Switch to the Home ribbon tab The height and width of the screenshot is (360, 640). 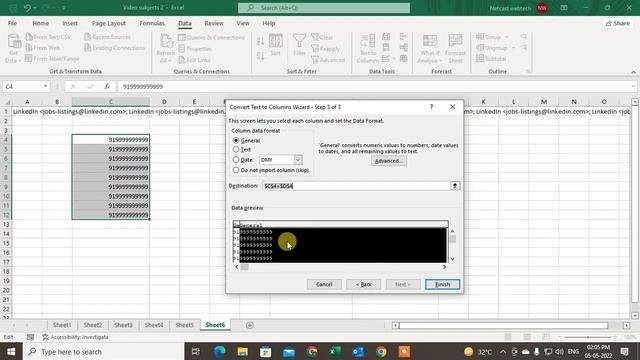[40, 23]
